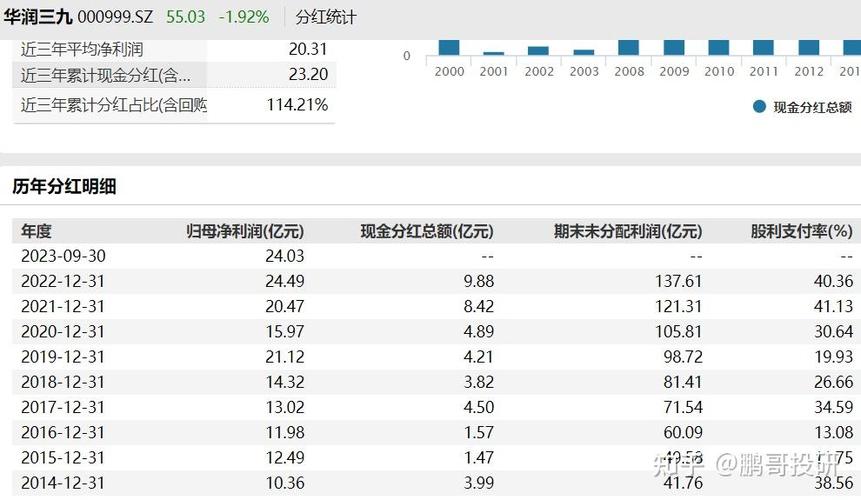Click the 114.21% payout ratio value
The image size is (861, 500).
pos(297,105)
